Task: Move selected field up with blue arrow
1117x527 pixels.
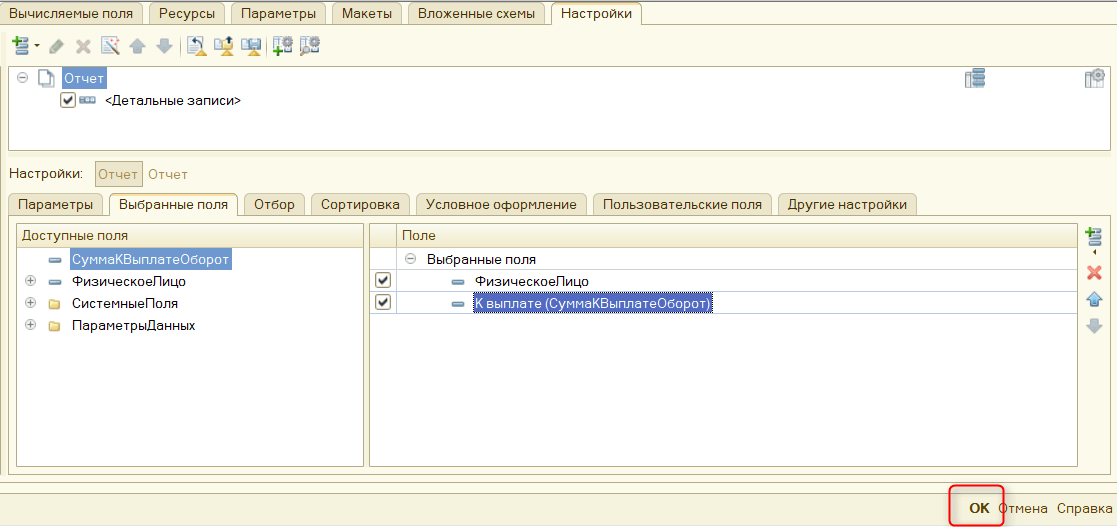Action: [x=1094, y=299]
